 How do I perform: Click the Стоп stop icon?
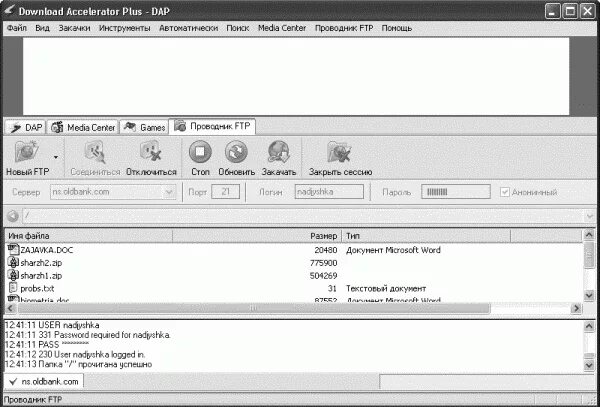[x=200, y=152]
